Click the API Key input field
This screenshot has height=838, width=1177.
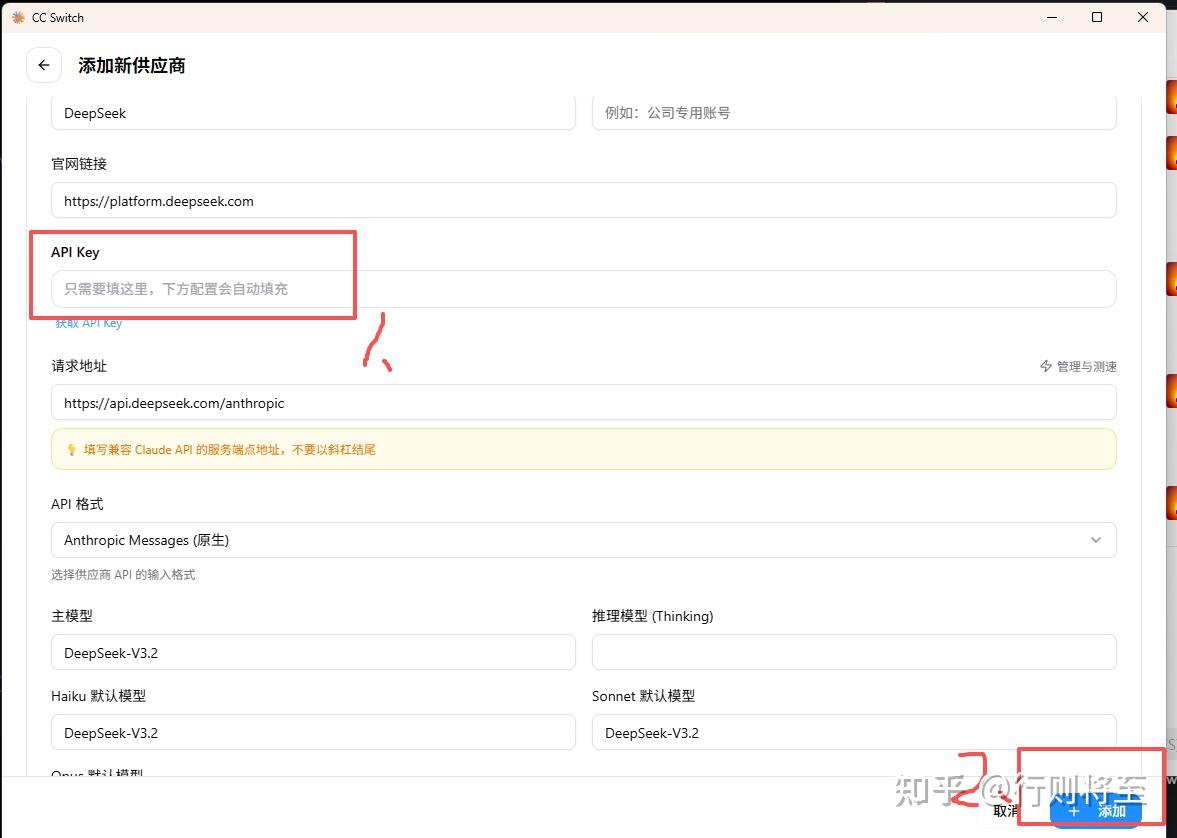[584, 289]
